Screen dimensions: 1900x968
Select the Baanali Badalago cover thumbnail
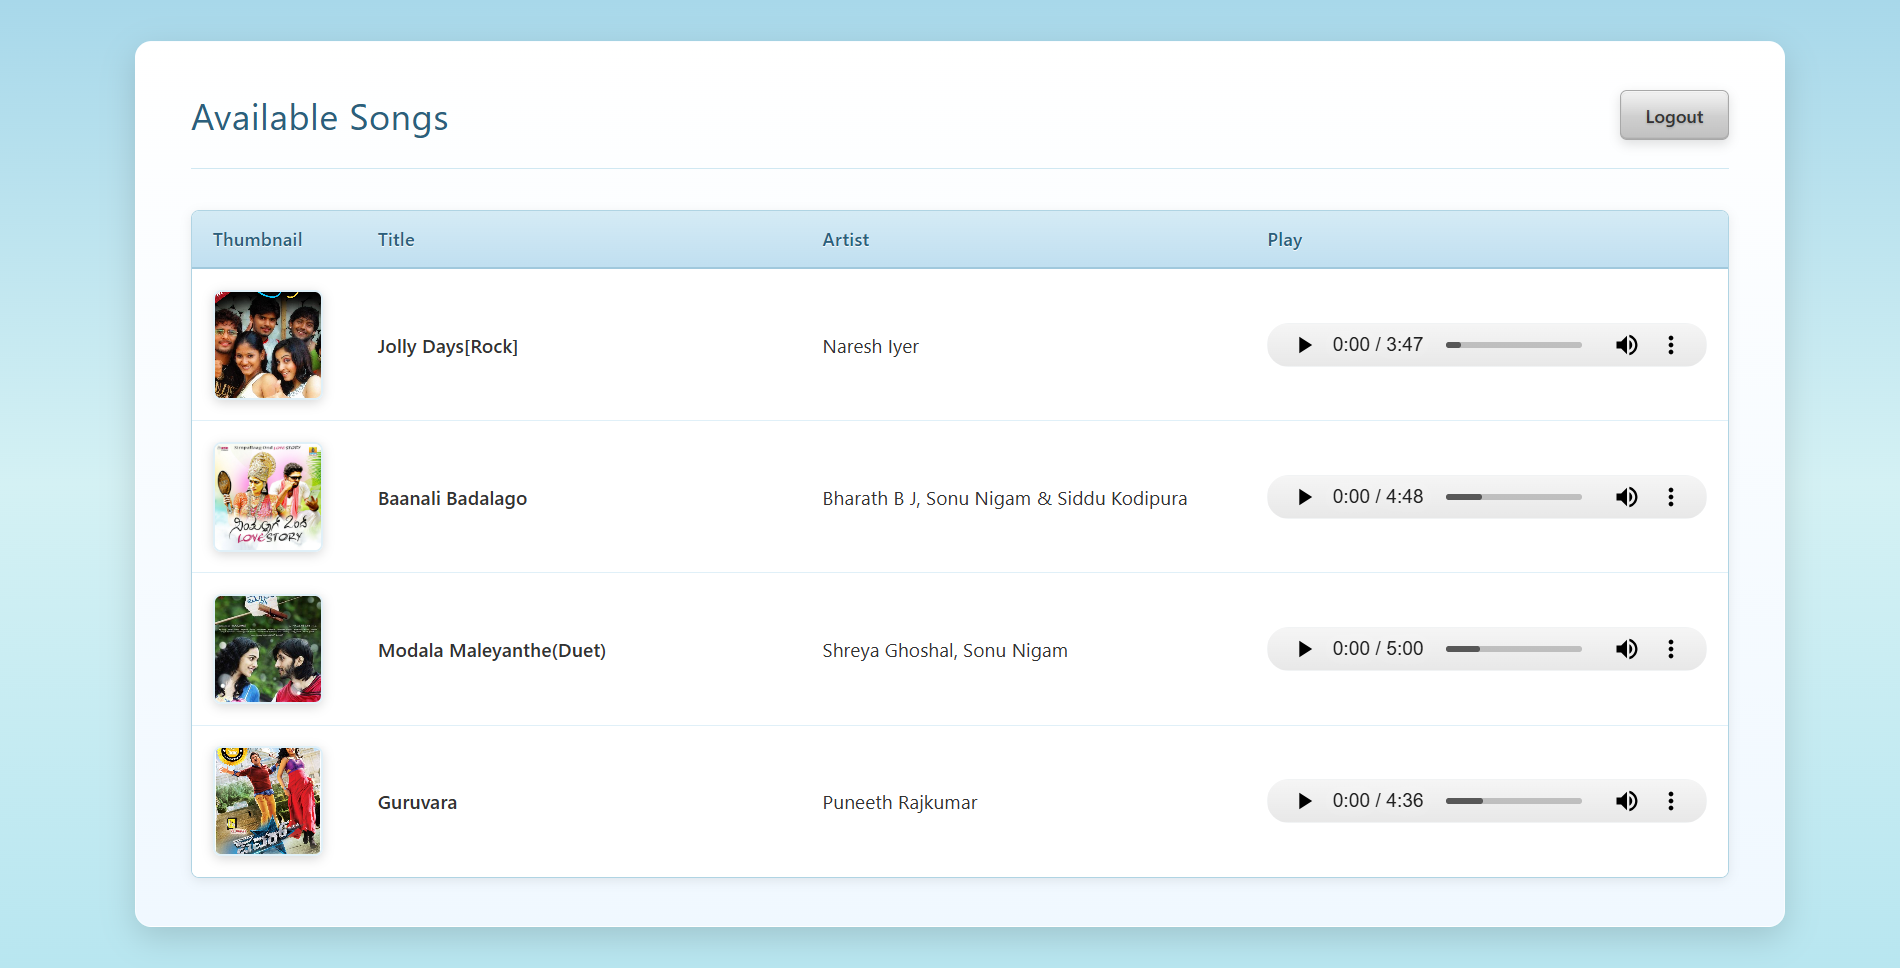pos(268,497)
